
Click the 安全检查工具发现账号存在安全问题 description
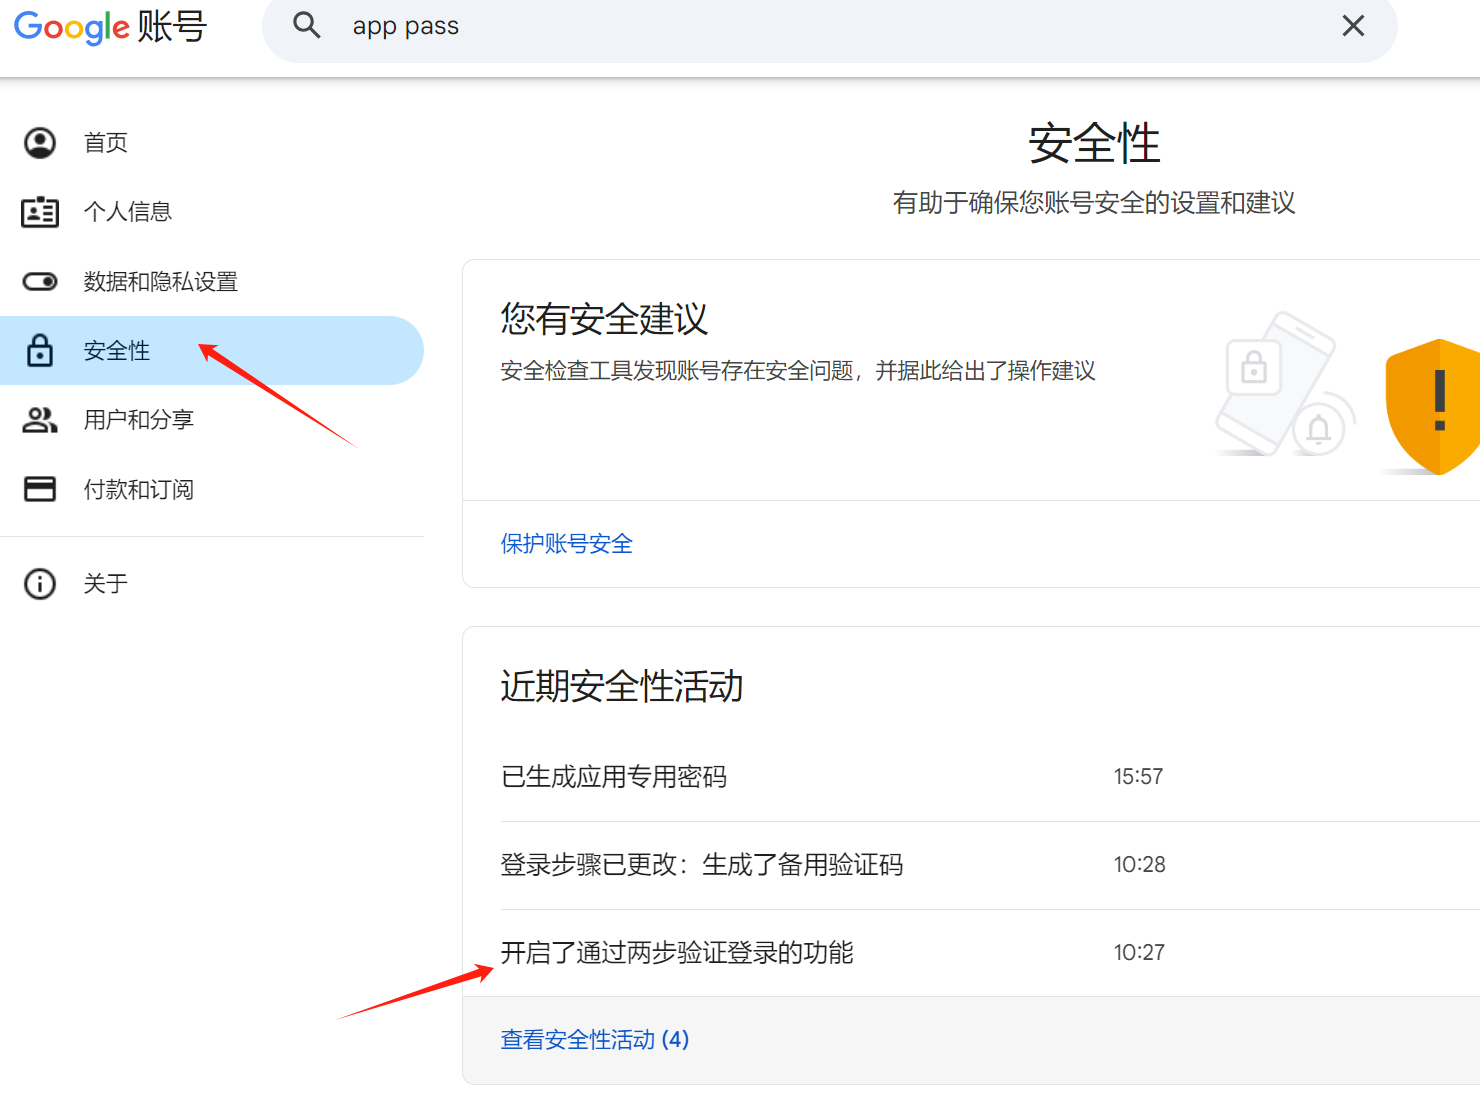coord(798,371)
